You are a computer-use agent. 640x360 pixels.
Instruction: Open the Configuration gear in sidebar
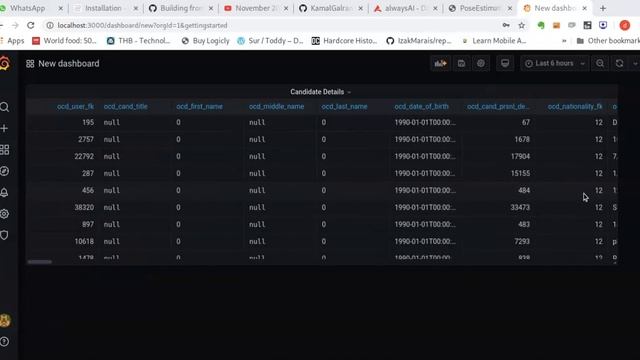coord(4,214)
